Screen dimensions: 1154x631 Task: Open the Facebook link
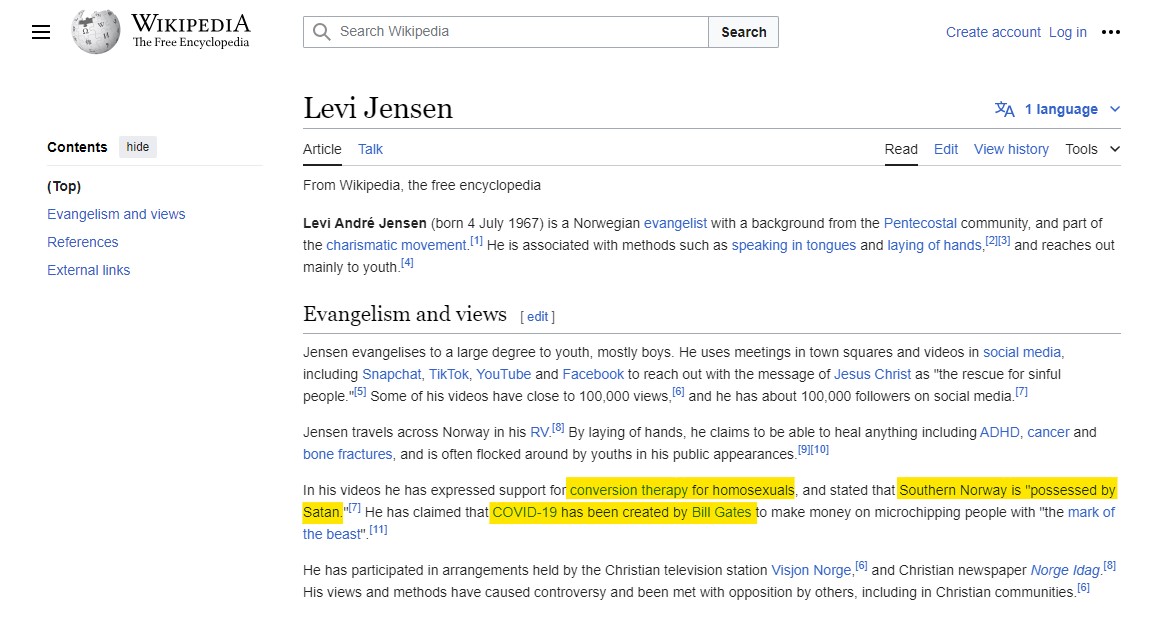pyautogui.click(x=593, y=374)
